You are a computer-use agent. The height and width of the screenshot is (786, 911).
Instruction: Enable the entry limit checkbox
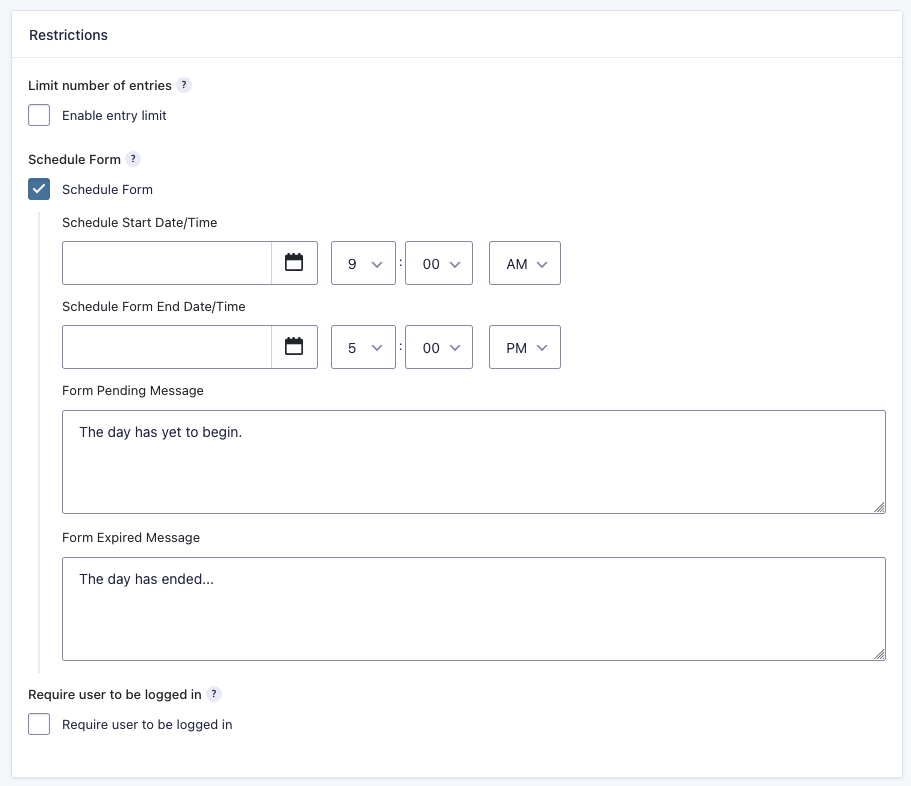pyautogui.click(x=38, y=115)
